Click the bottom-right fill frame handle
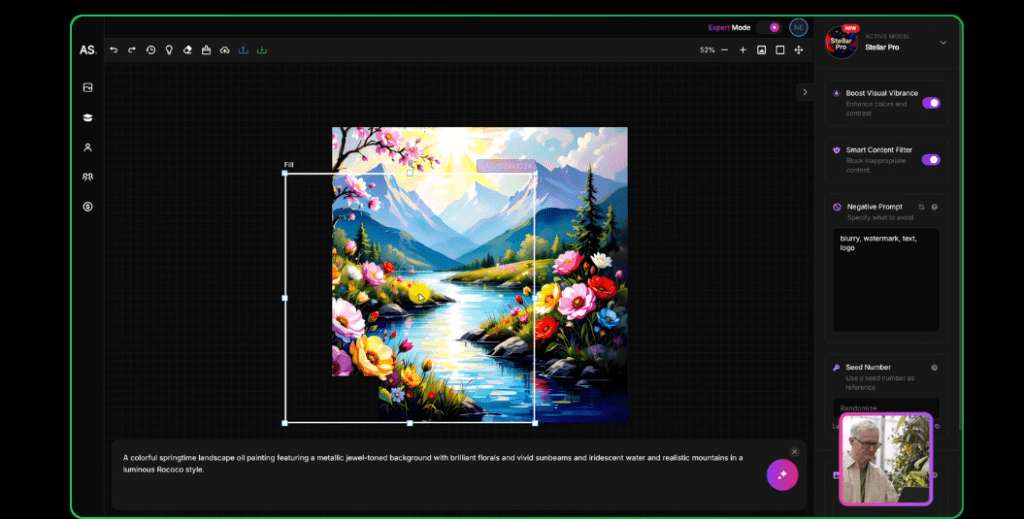Viewport: 1024px width, 519px height. [x=536, y=423]
